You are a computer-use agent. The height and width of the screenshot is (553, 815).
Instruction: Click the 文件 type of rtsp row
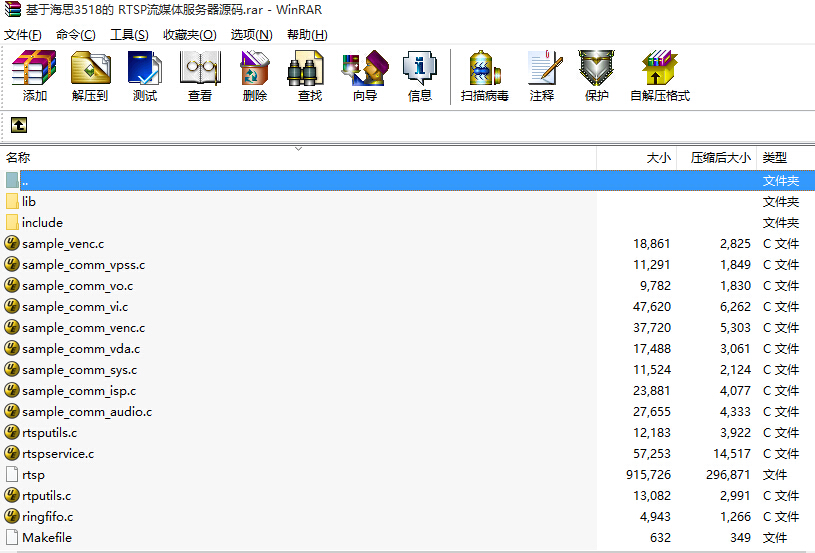(x=774, y=475)
